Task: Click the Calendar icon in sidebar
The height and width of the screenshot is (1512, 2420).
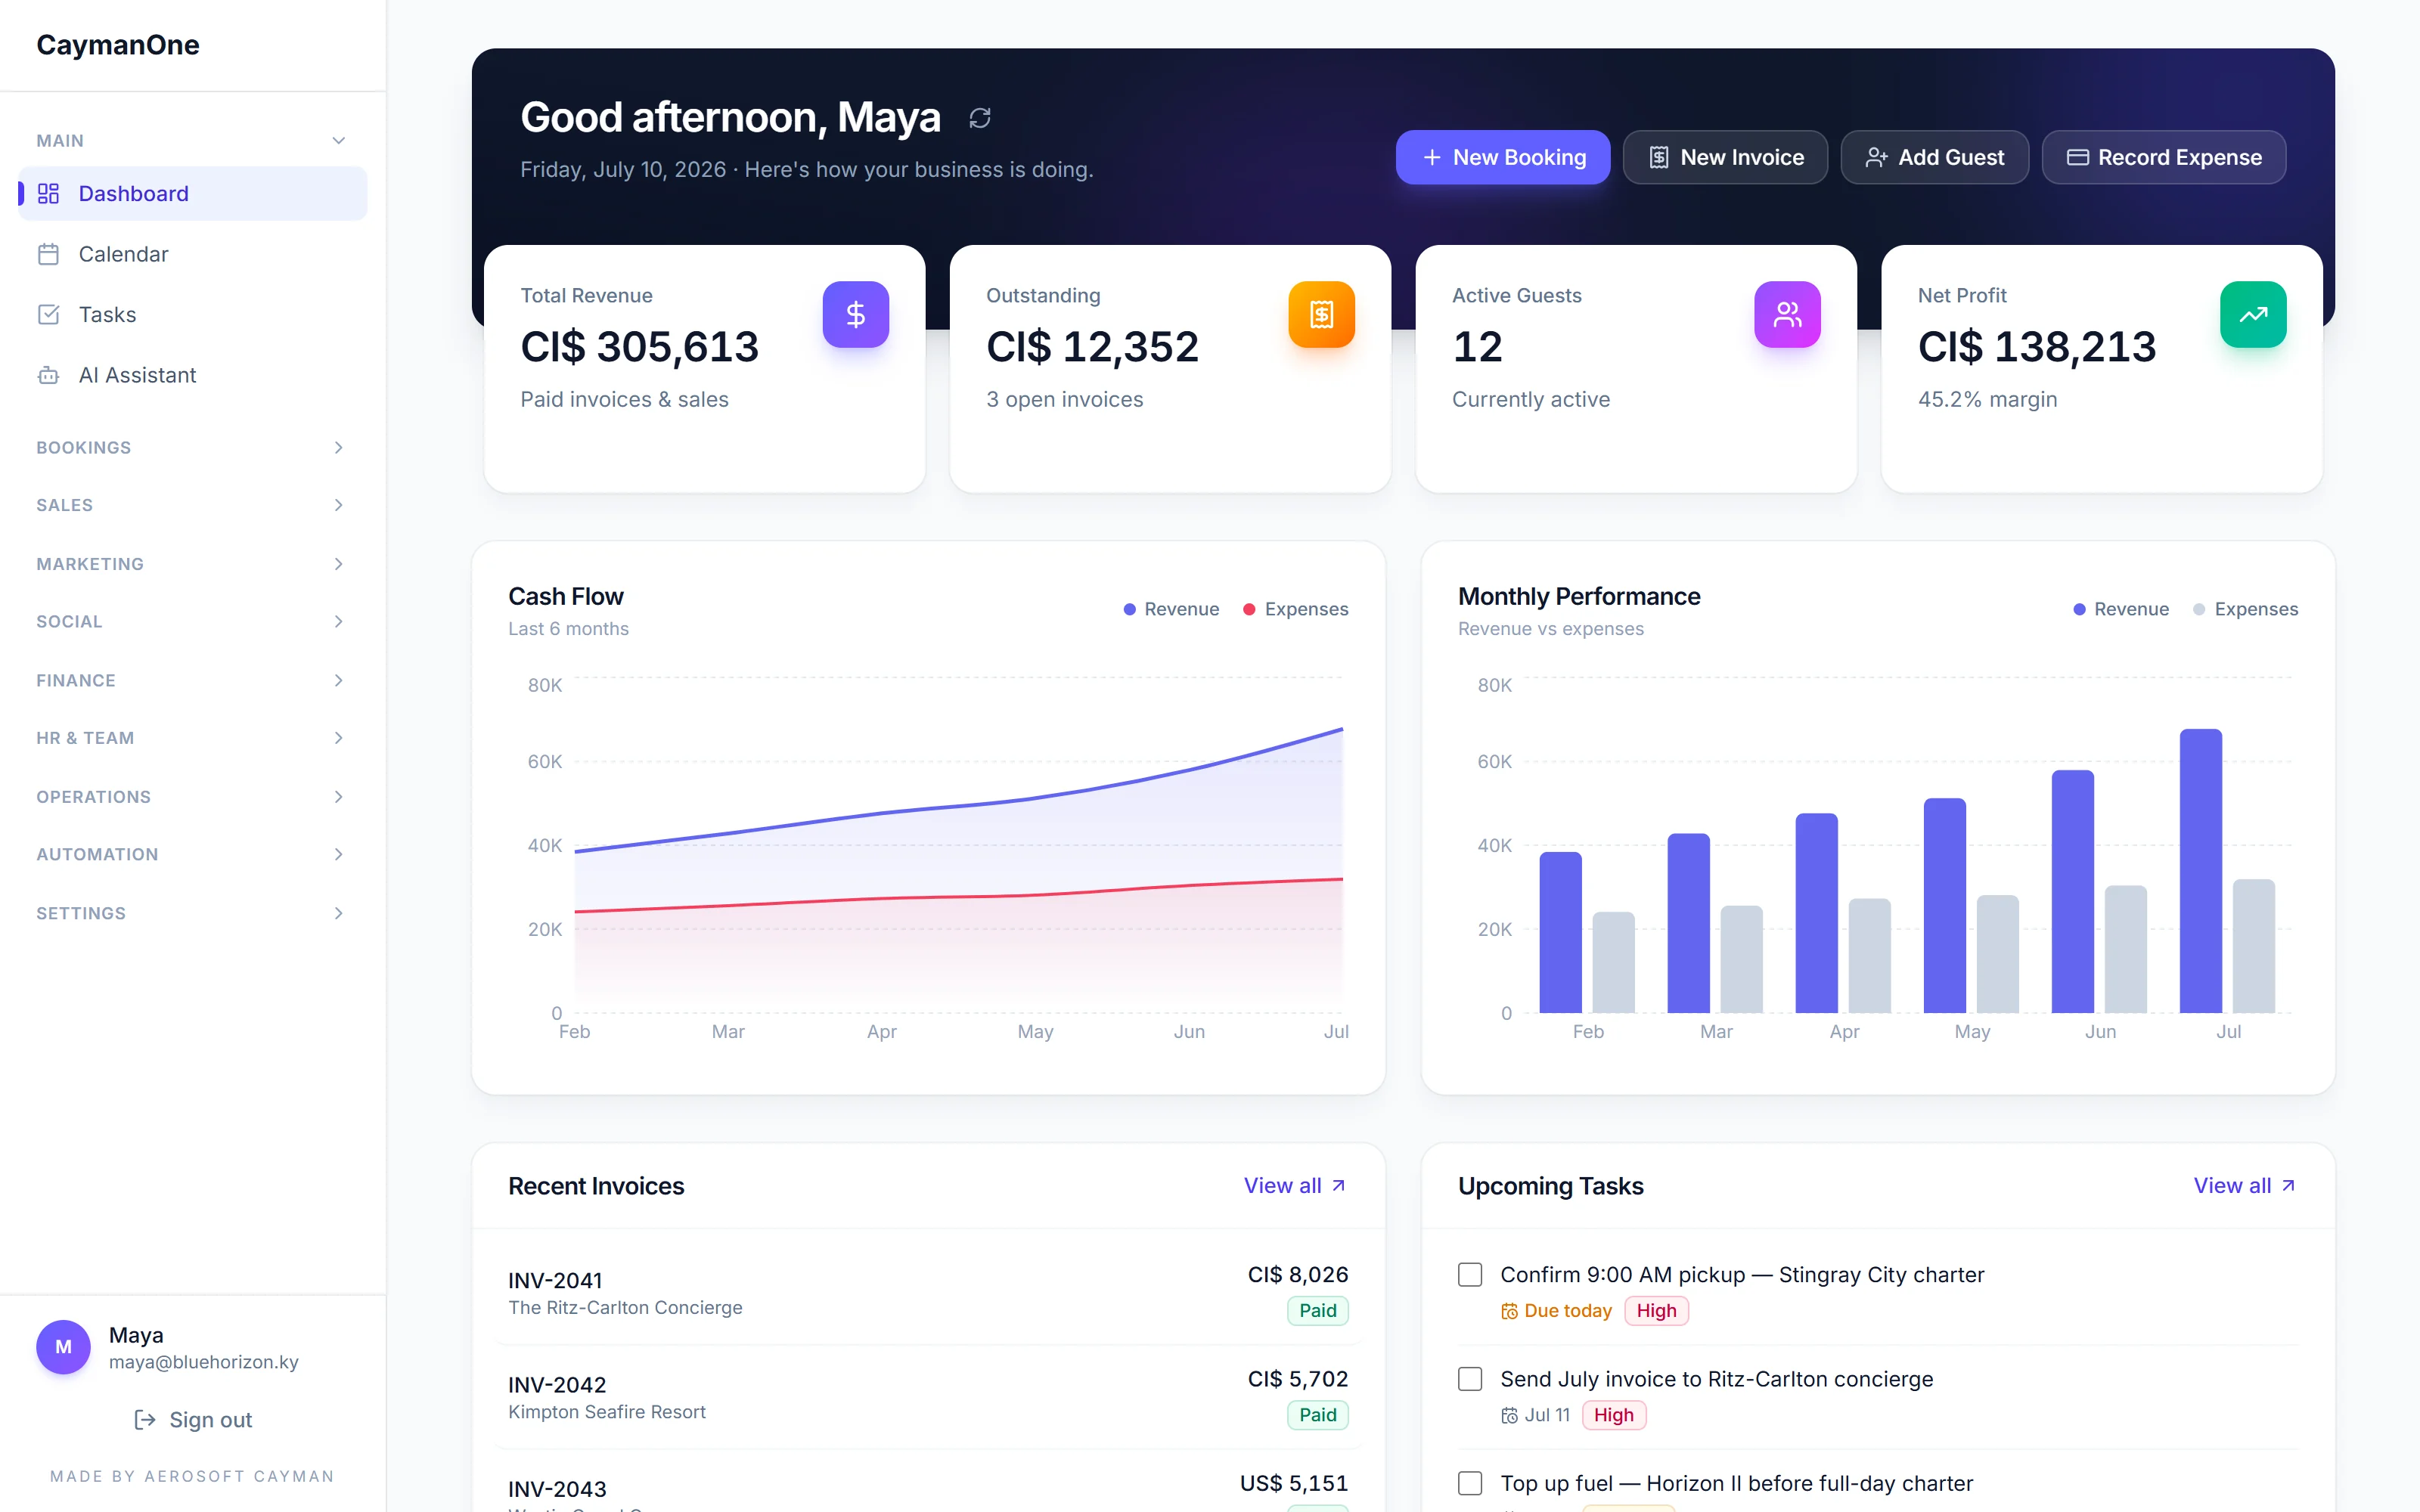Action: 48,254
